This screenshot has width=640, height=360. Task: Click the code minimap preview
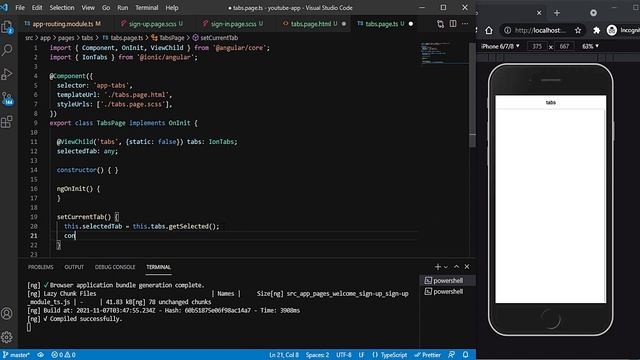click(444, 53)
